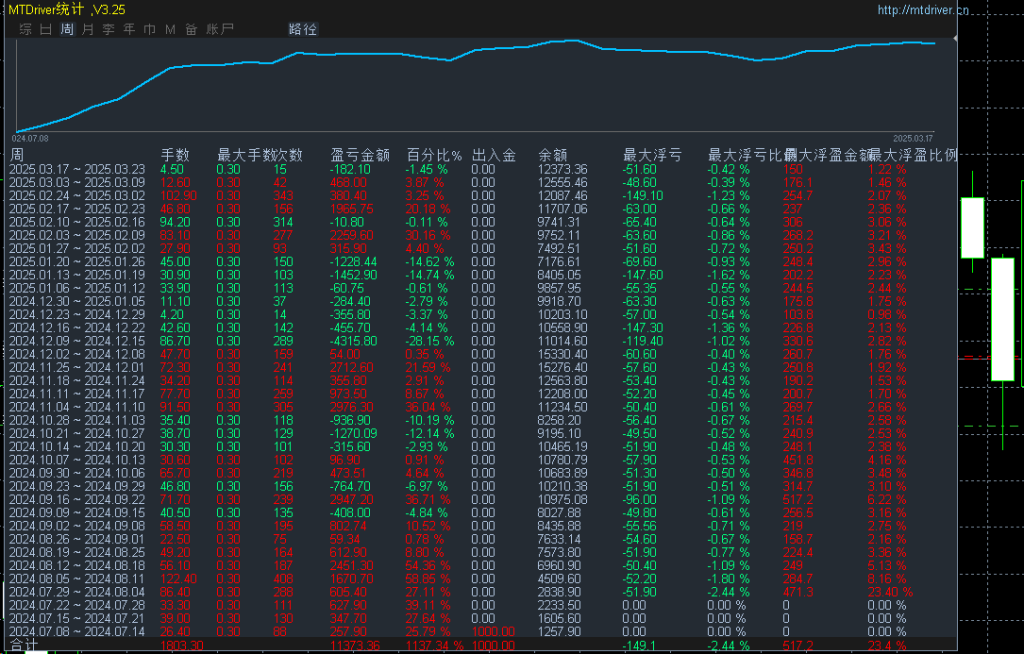Image resolution: width=1024 pixels, height=654 pixels.
Task: Click the 最大浮亏 column header
Action: tap(650, 155)
